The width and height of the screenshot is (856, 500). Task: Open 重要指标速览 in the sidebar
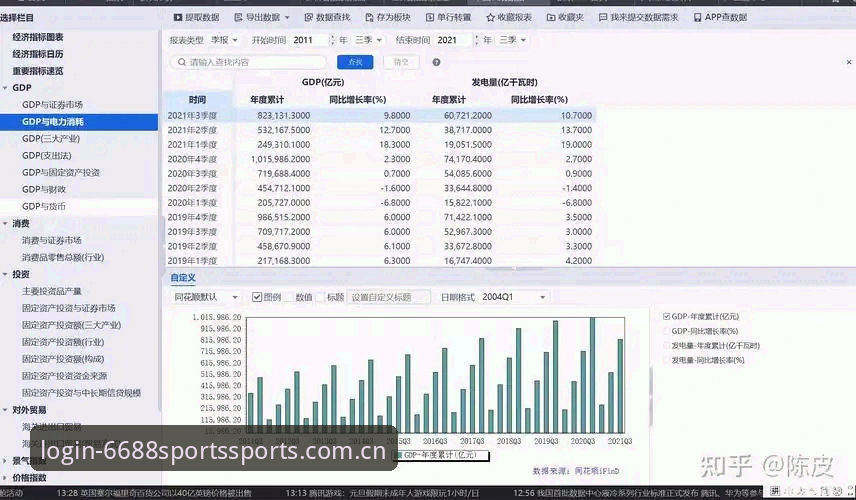point(38,70)
